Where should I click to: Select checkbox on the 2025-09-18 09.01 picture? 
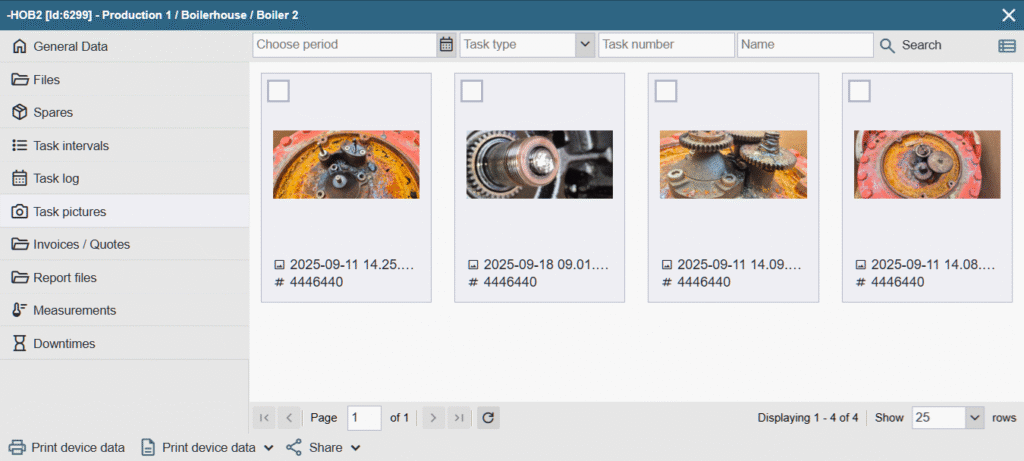[472, 91]
